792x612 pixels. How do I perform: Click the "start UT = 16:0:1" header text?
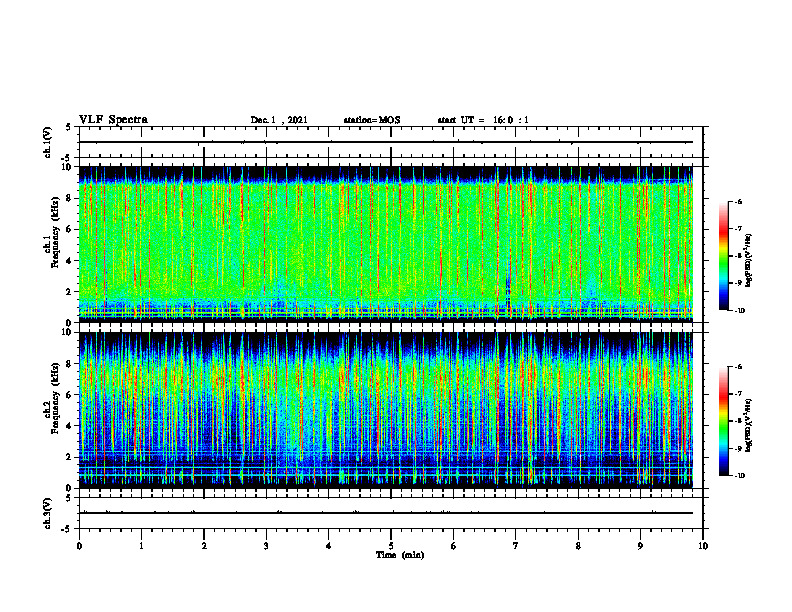483,120
